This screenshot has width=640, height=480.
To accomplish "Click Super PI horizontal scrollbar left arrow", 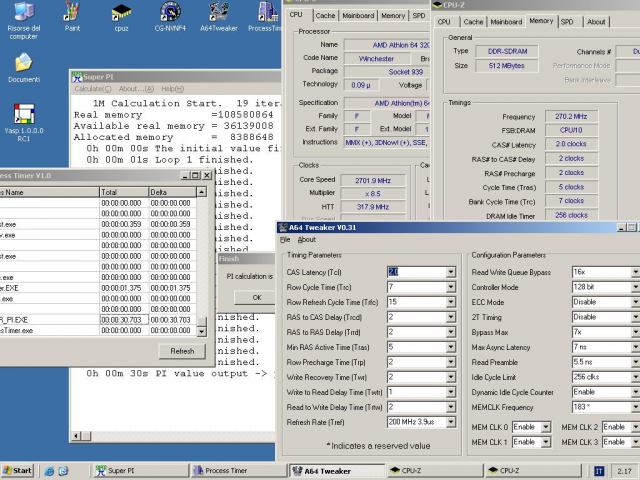I will (76, 436).
